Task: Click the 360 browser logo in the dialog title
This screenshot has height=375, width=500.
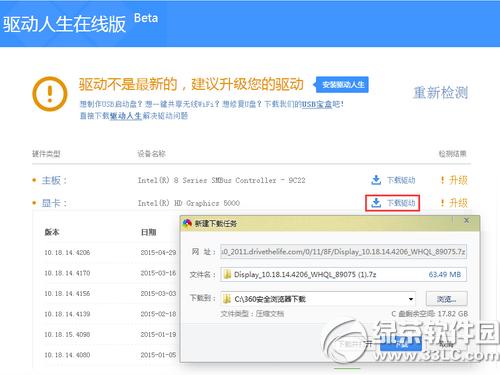Action: pos(187,223)
